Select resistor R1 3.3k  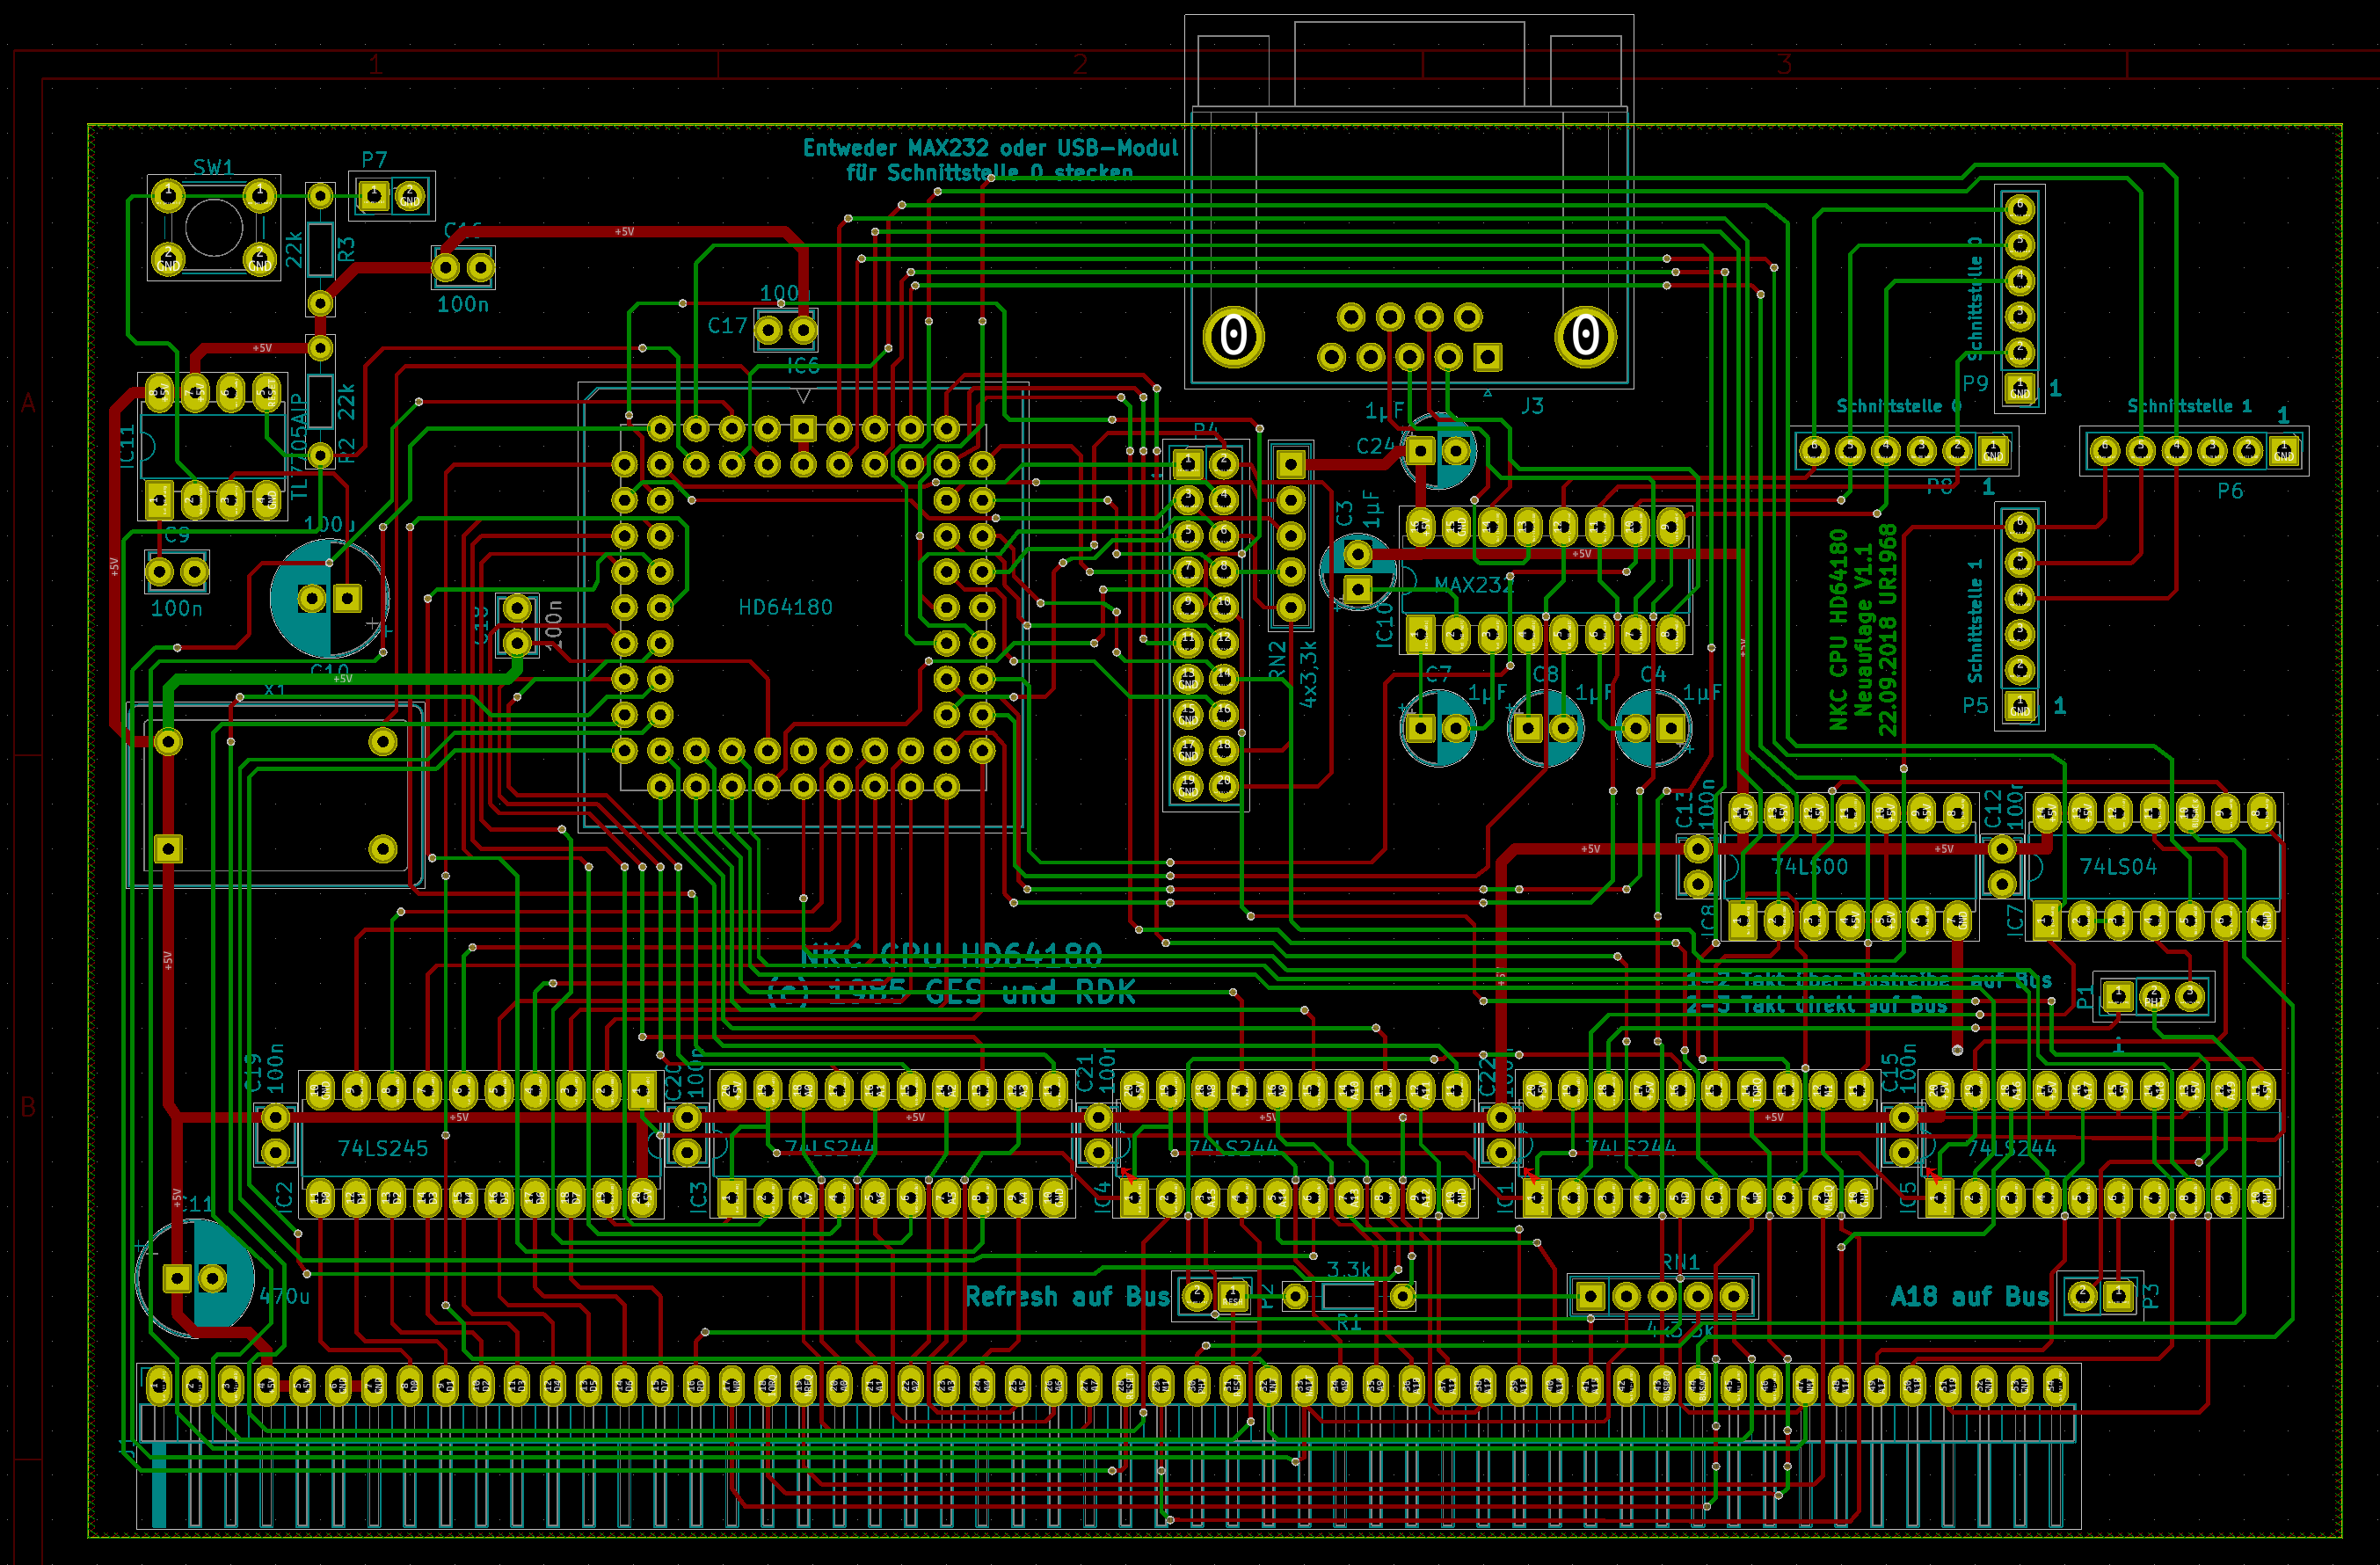pos(1349,1297)
